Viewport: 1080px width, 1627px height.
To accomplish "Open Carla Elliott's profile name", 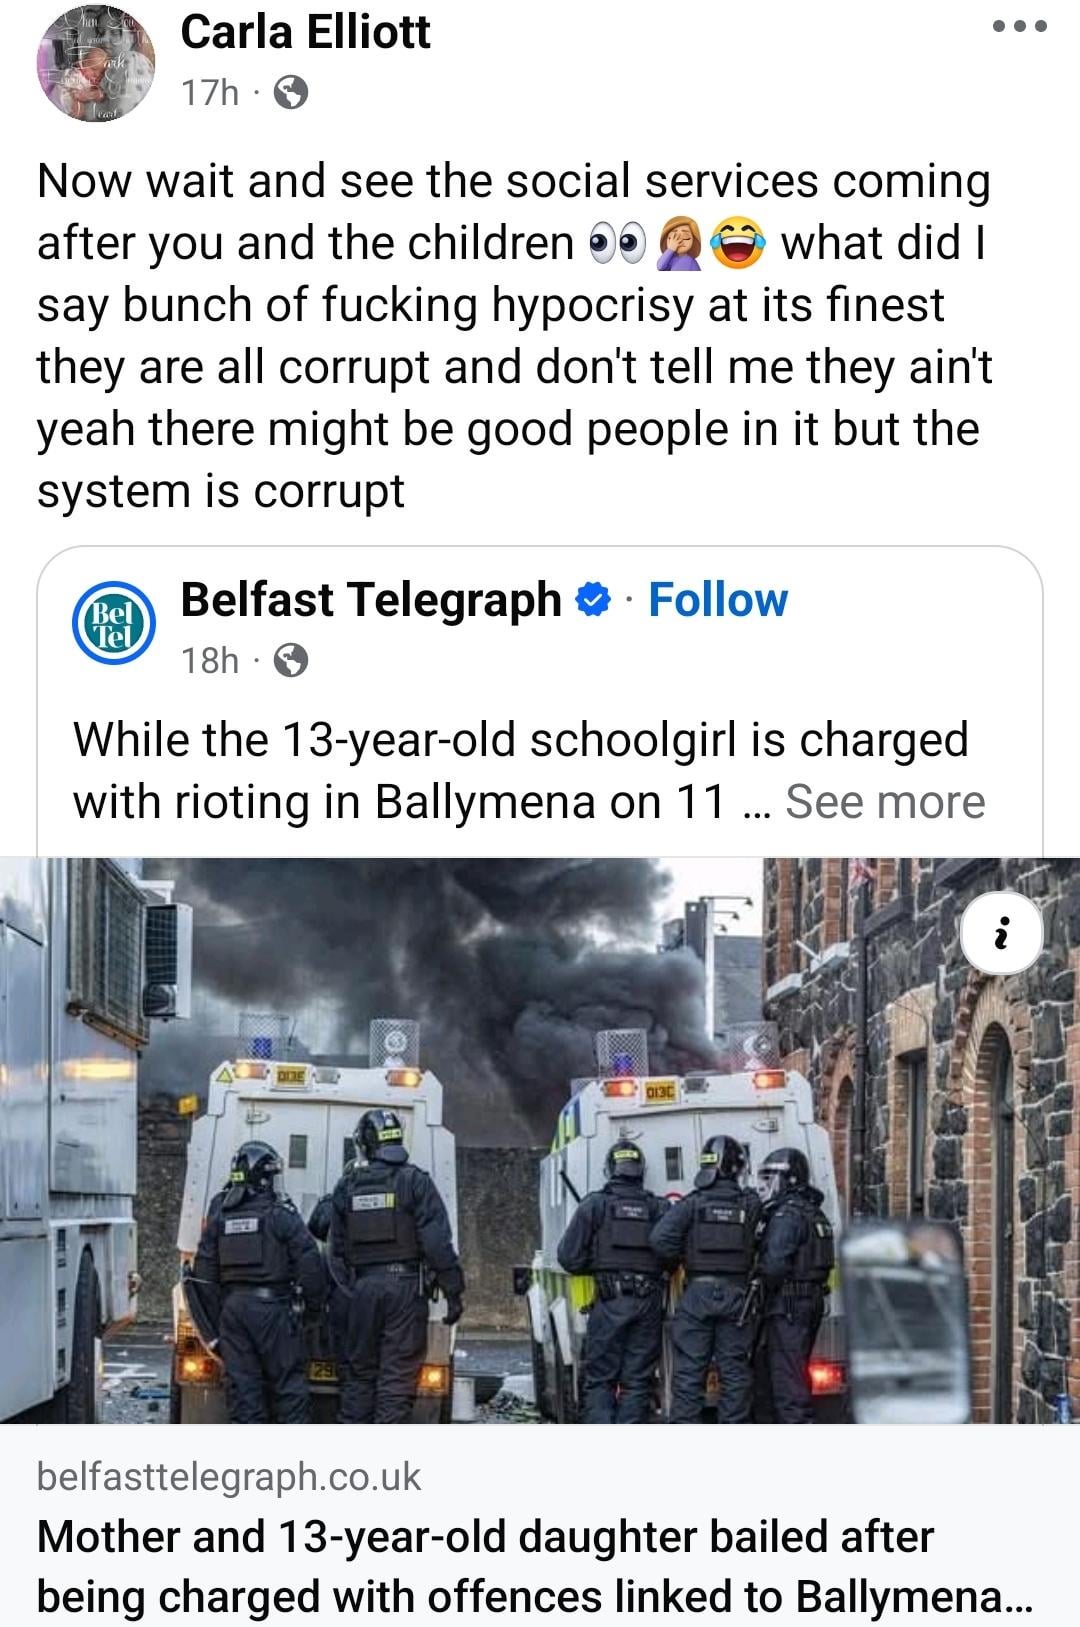I will [305, 32].
